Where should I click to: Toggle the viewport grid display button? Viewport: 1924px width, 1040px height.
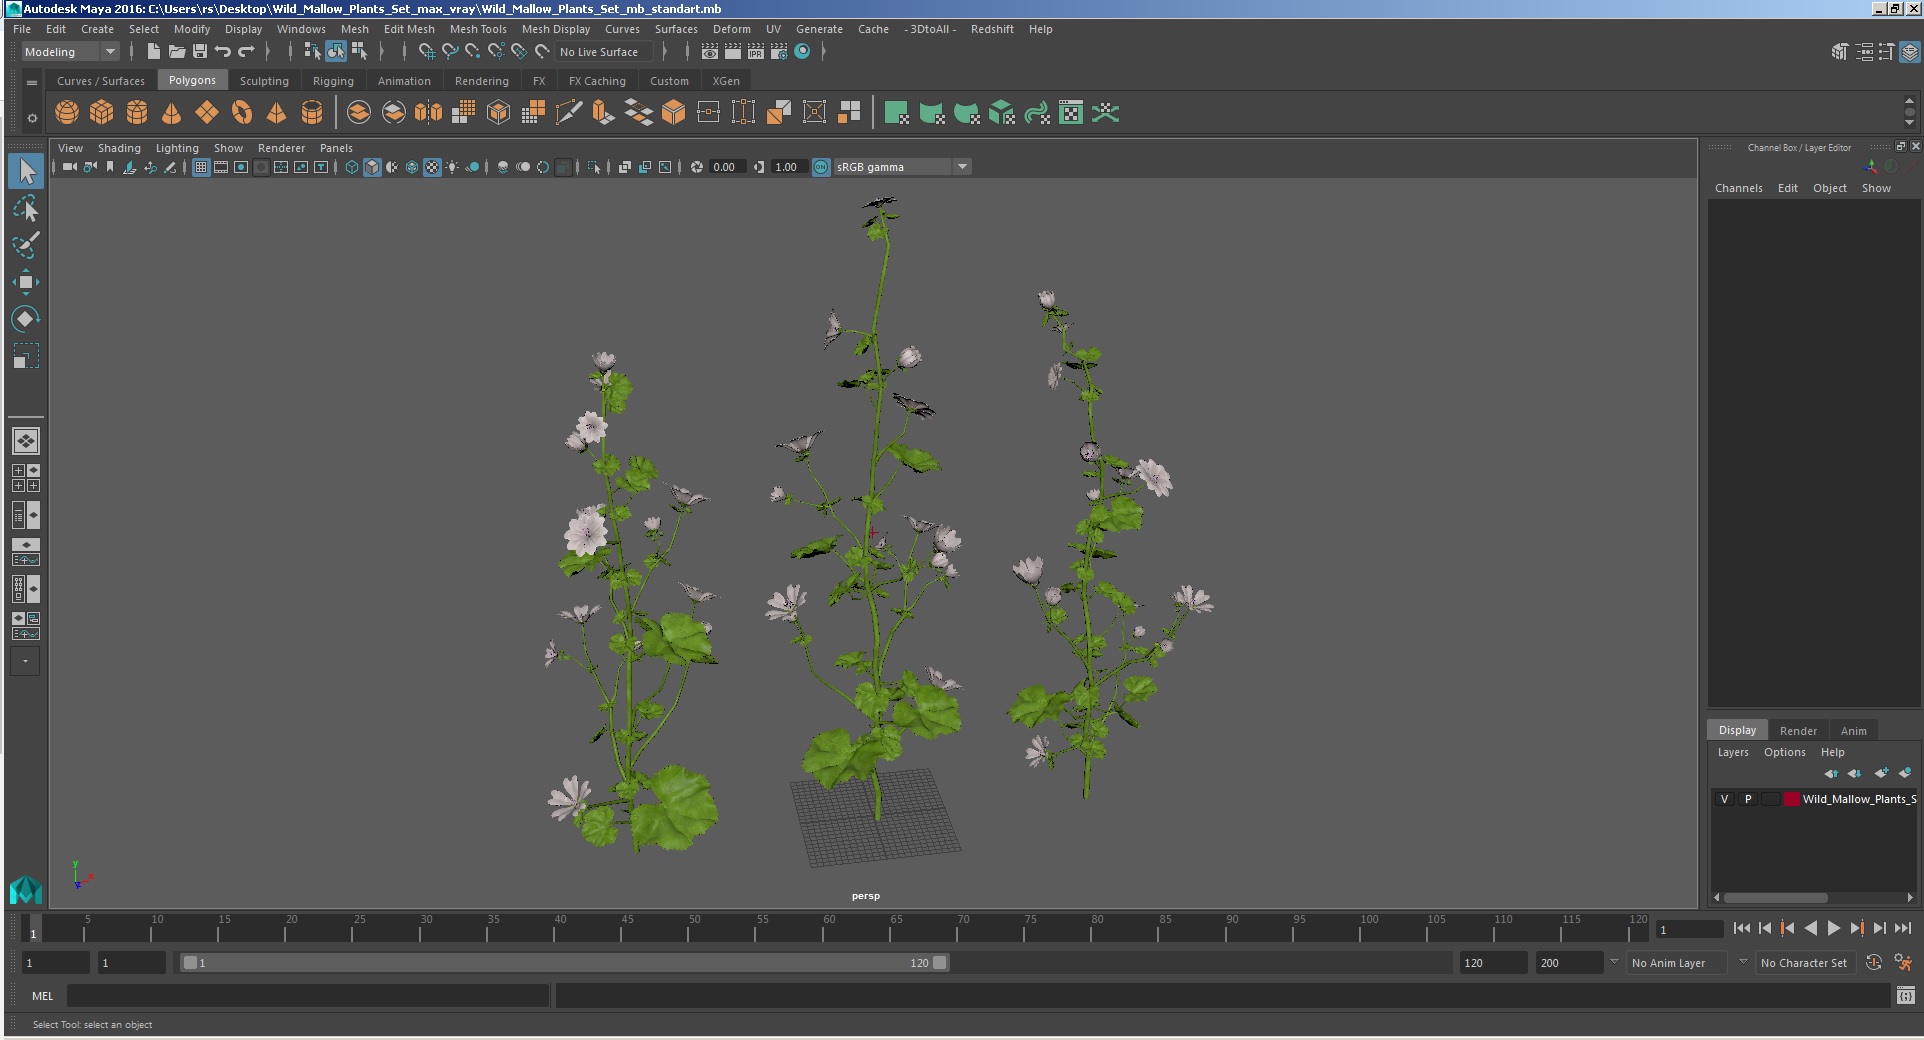coord(201,167)
